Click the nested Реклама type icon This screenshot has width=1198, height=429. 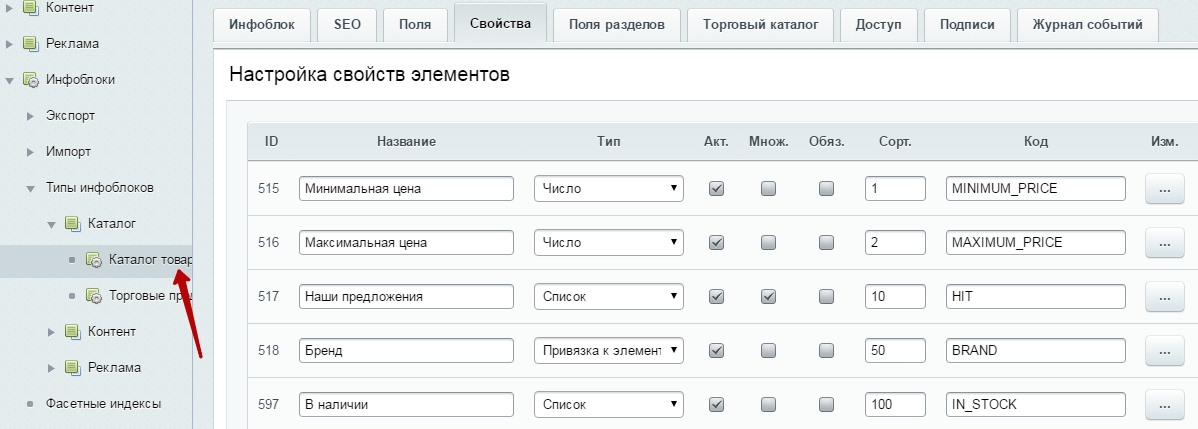click(73, 367)
